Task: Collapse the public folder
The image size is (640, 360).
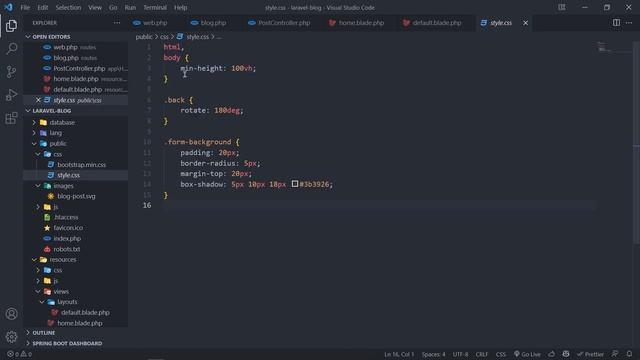Action: pos(58,144)
